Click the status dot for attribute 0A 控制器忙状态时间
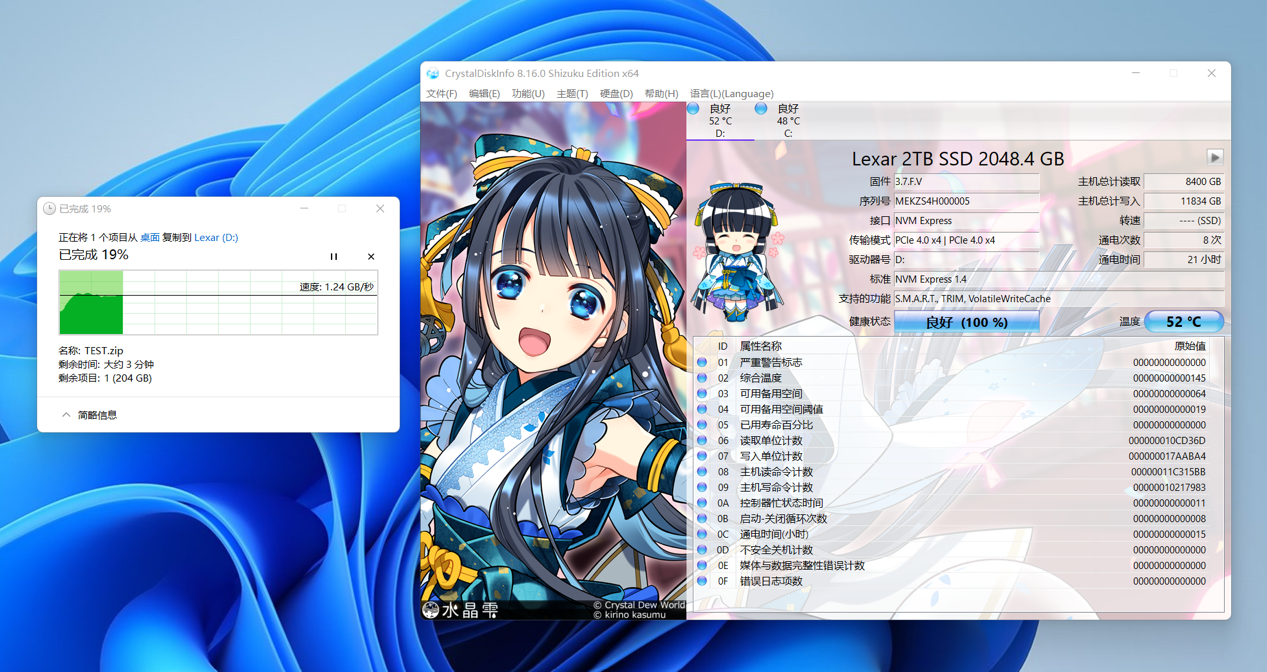Viewport: 1267px width, 672px height. pyautogui.click(x=702, y=503)
